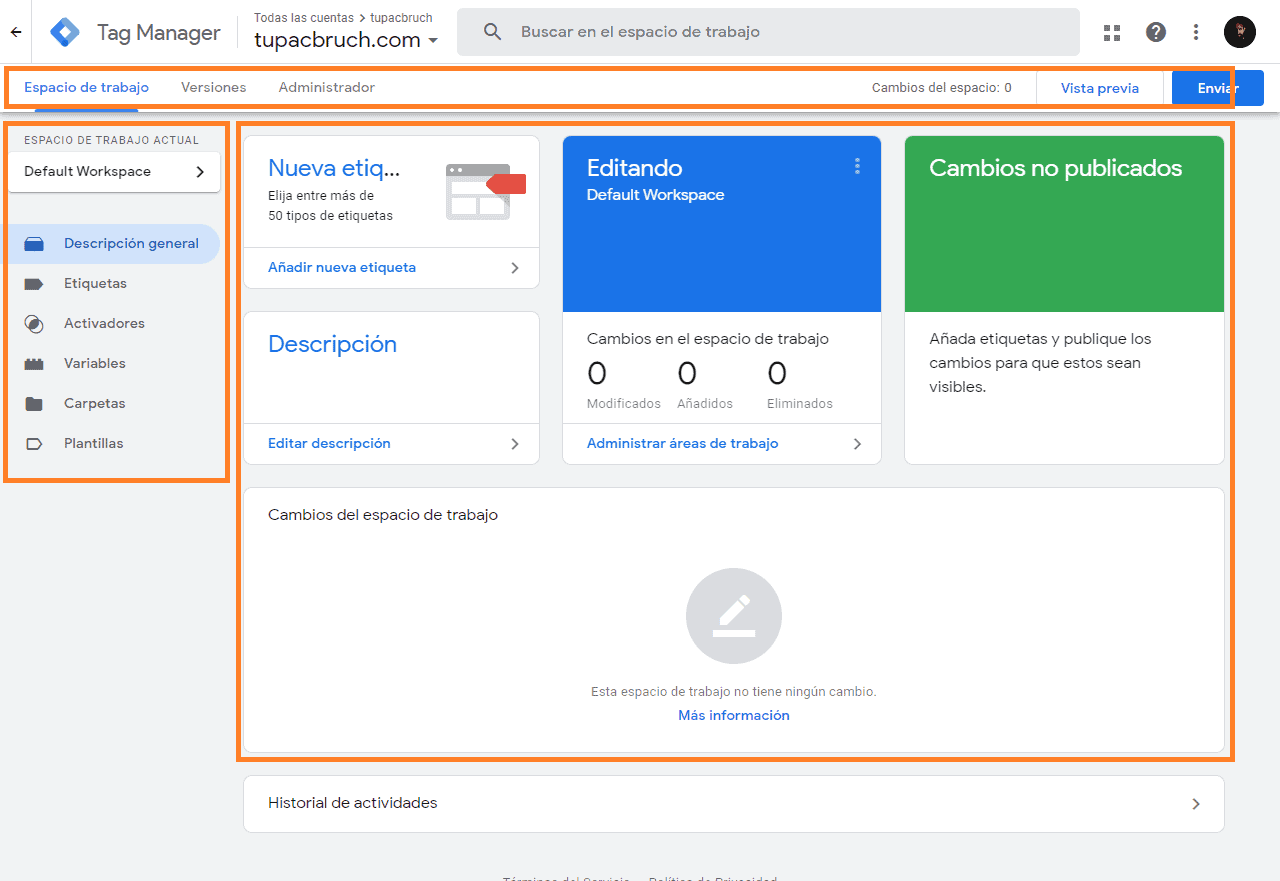Open the account profile avatar

[1240, 31]
